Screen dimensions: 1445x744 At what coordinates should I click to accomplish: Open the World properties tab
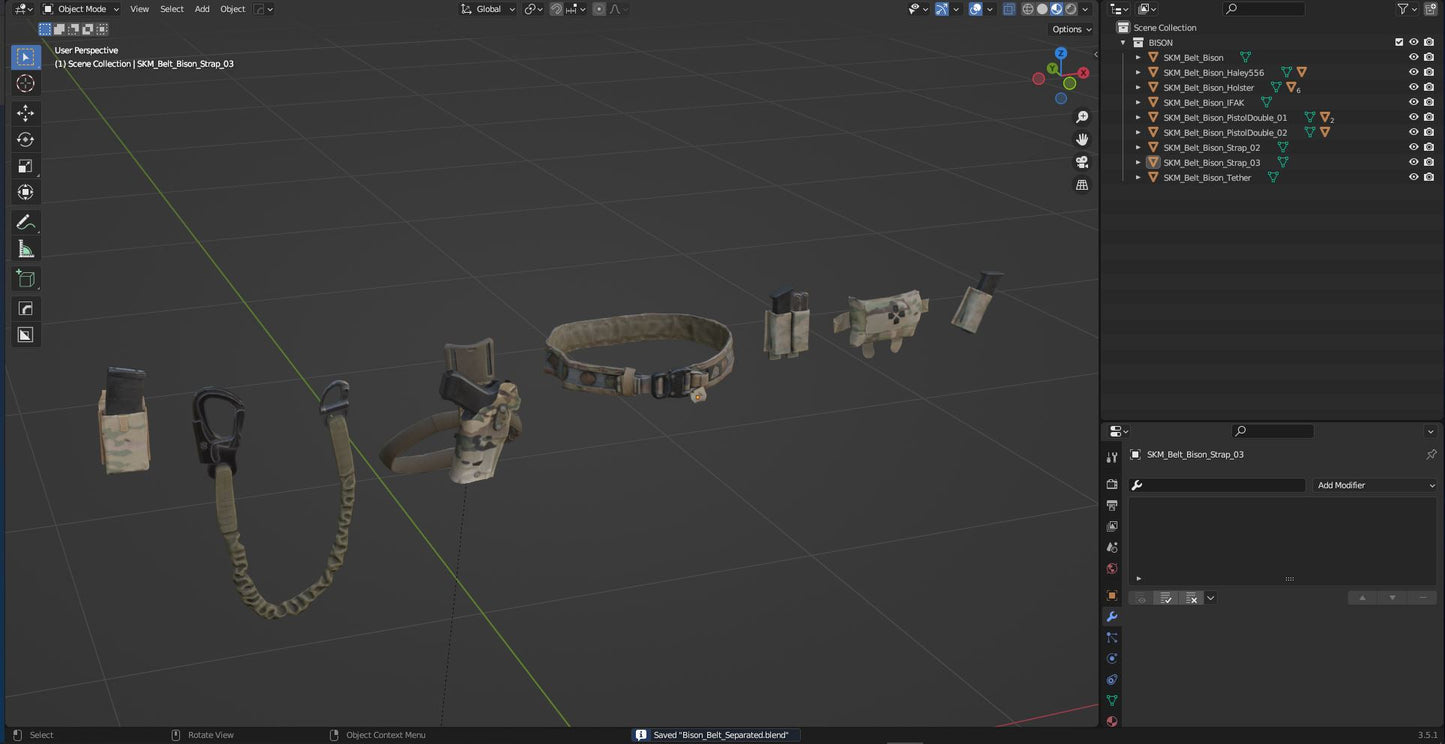[1111, 568]
